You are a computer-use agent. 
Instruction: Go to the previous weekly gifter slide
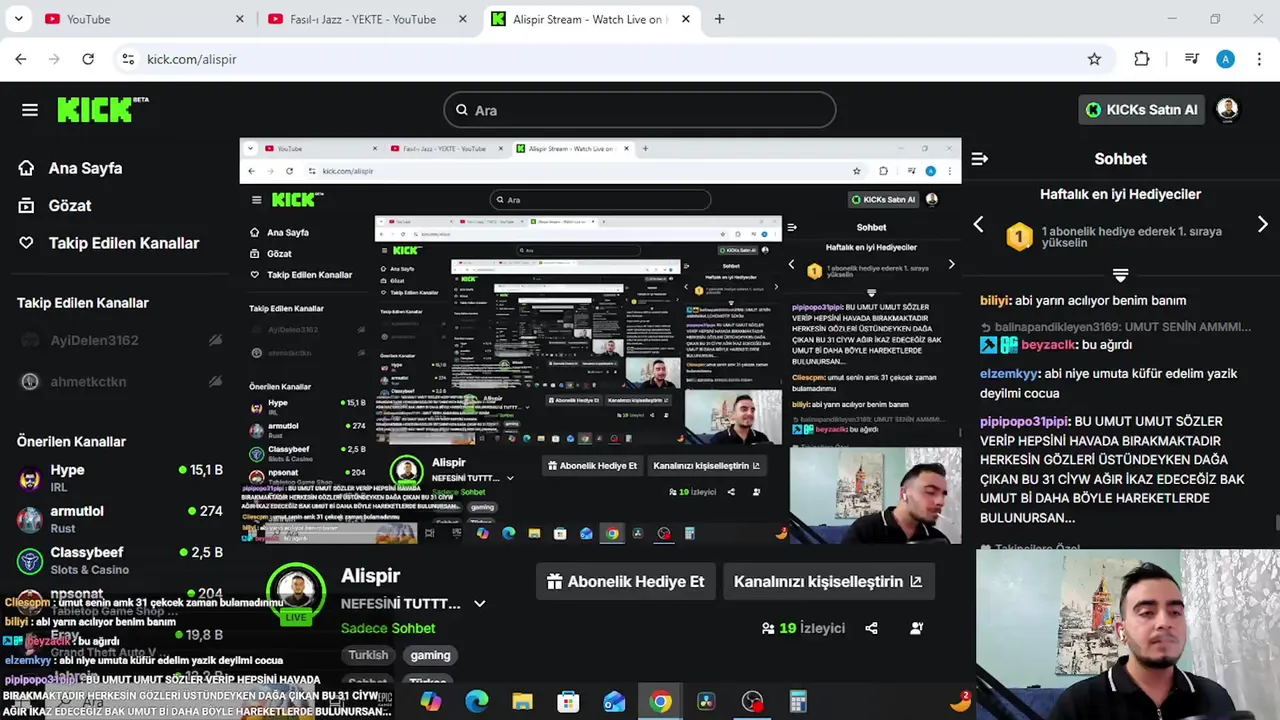(x=979, y=225)
